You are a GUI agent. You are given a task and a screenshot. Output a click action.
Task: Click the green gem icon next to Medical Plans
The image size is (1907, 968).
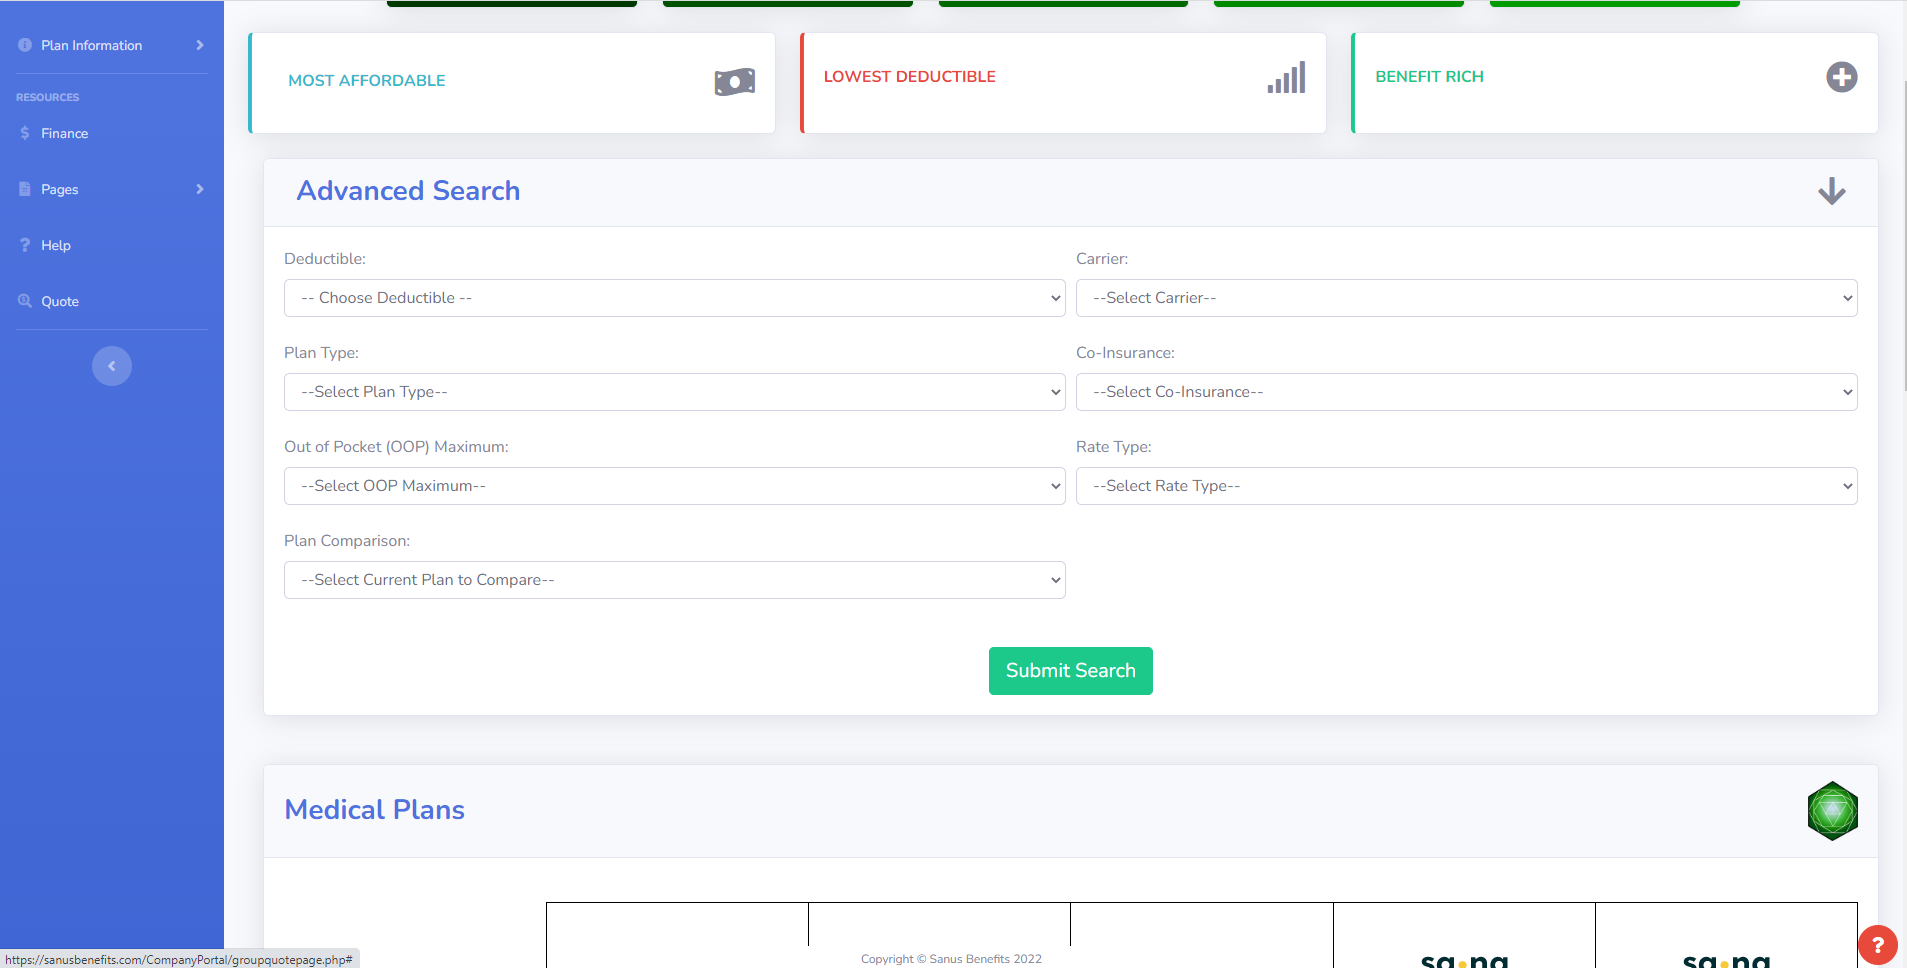[1832, 810]
